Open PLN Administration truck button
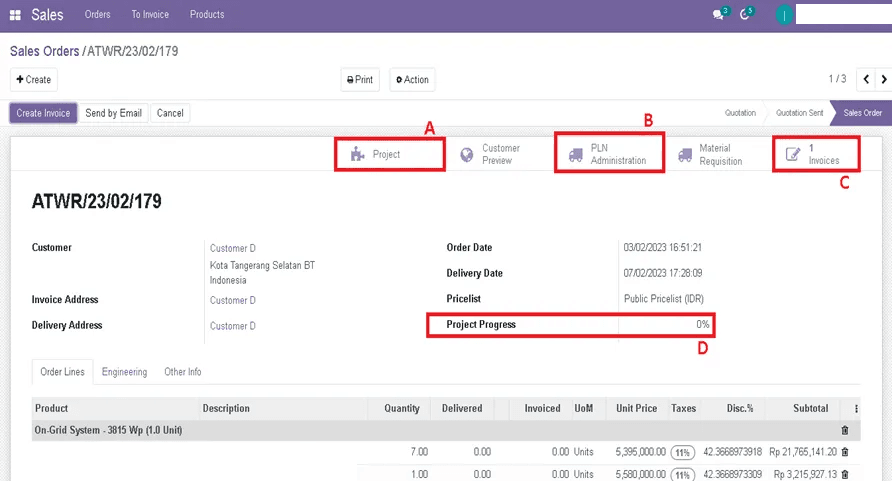This screenshot has width=892, height=481. 608,155
